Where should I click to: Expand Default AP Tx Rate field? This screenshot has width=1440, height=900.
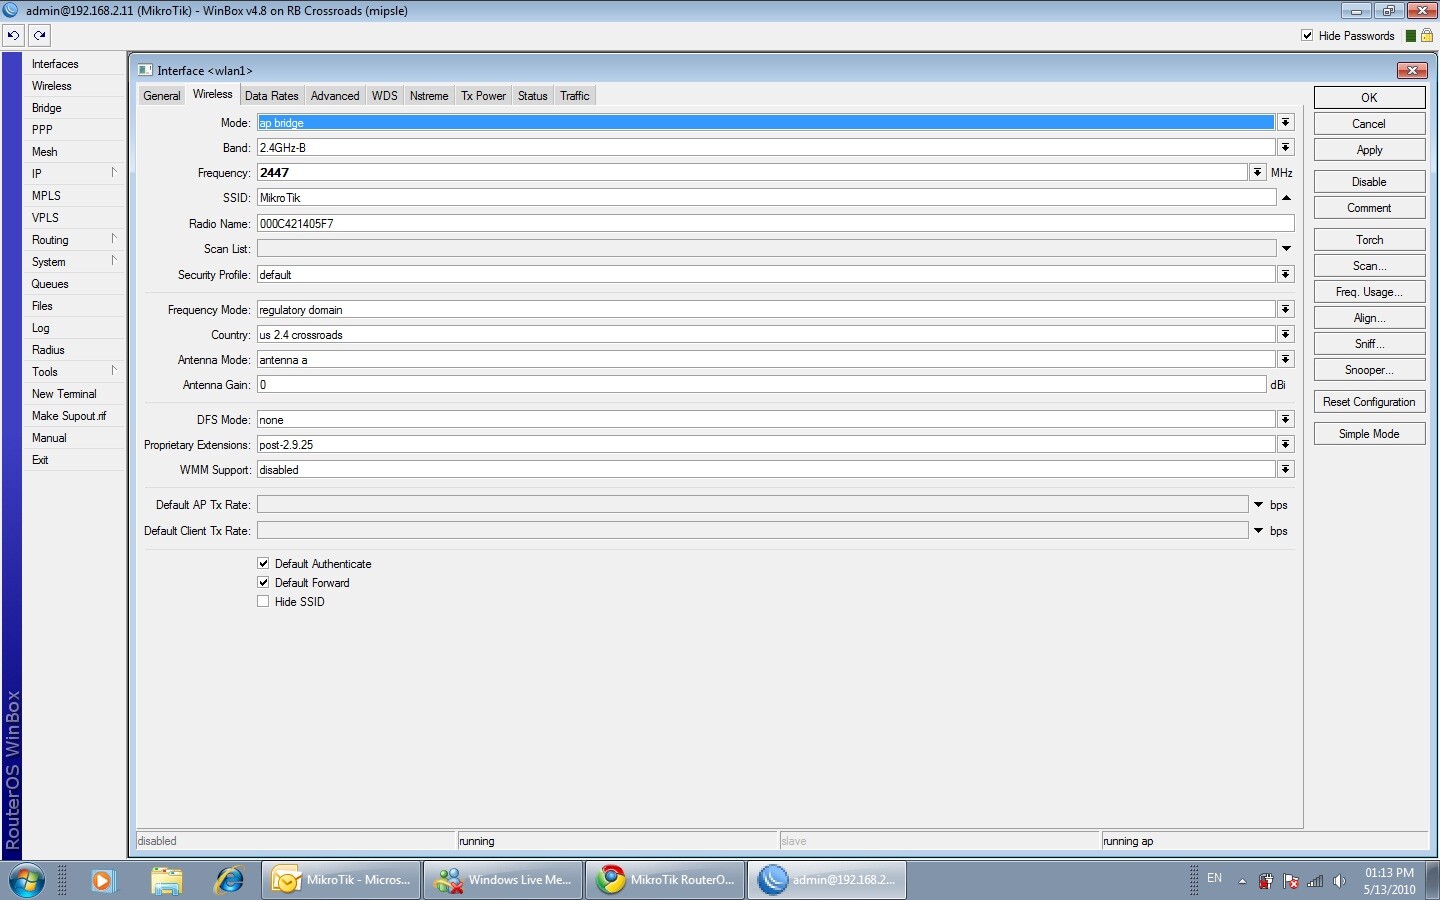[1258, 505]
